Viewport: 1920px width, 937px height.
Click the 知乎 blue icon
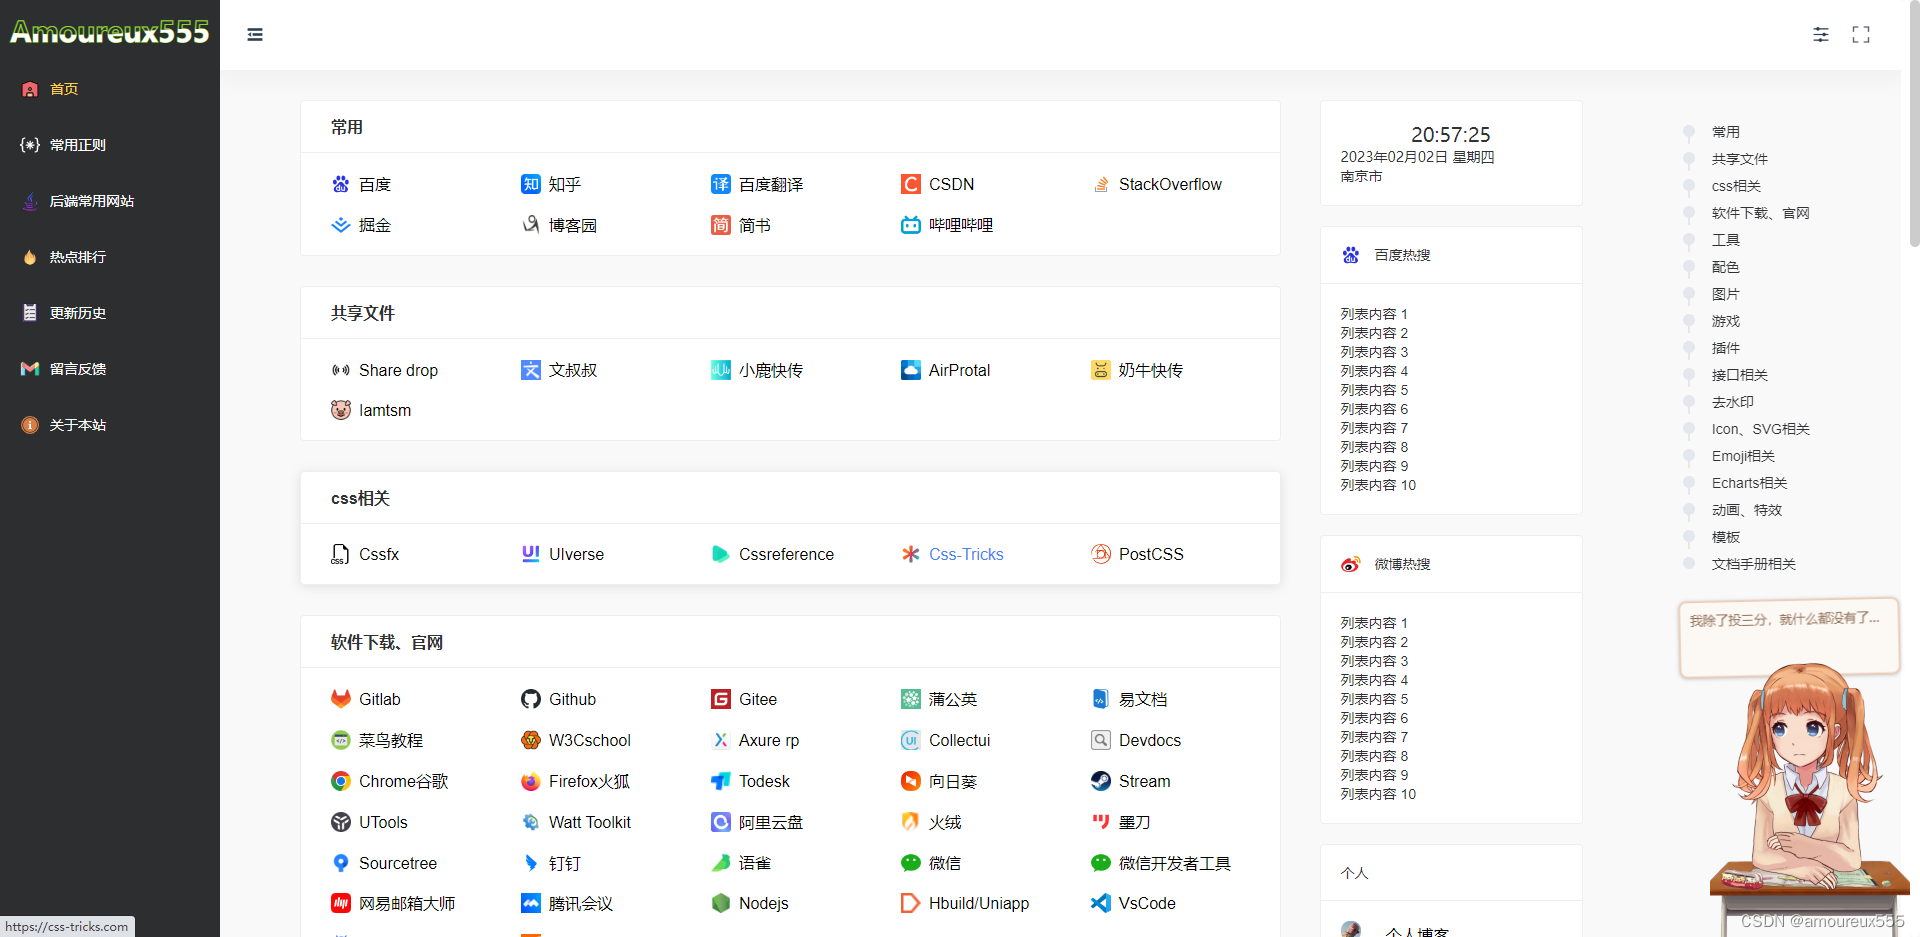coord(531,184)
